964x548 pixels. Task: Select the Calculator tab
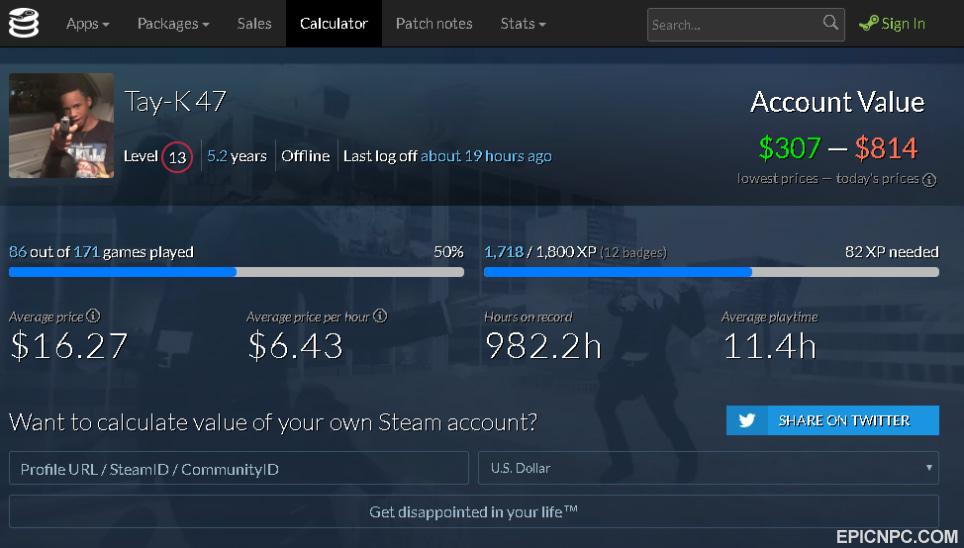[x=334, y=23]
